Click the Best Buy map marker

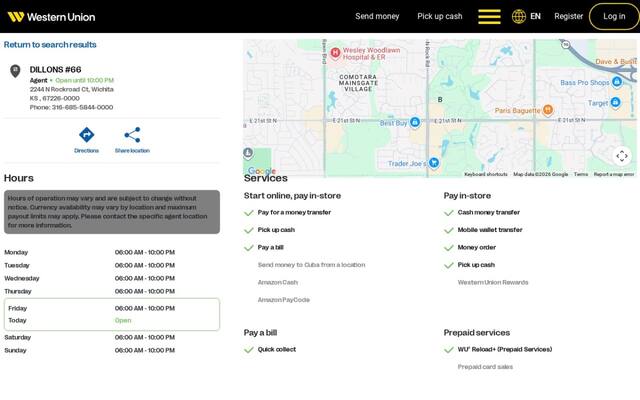415,122
